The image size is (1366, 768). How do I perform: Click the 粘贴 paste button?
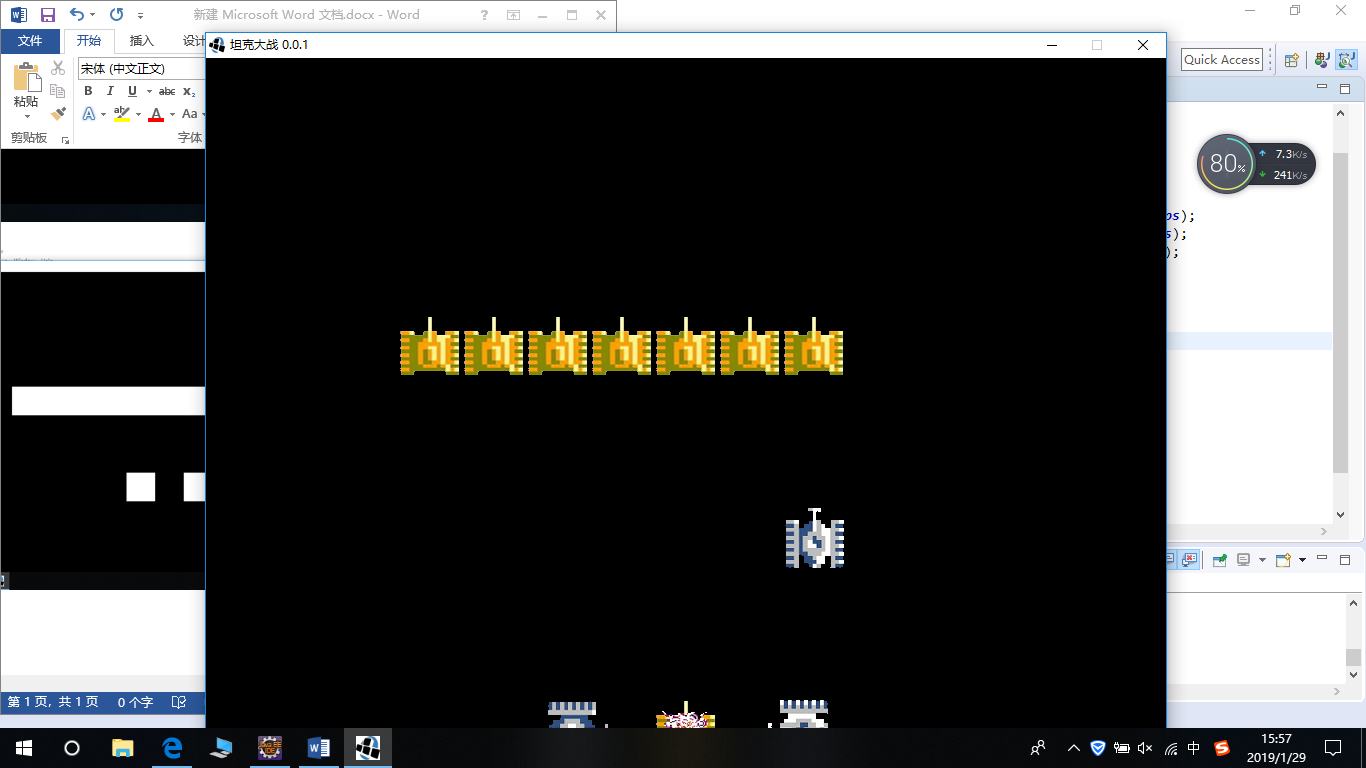point(26,85)
